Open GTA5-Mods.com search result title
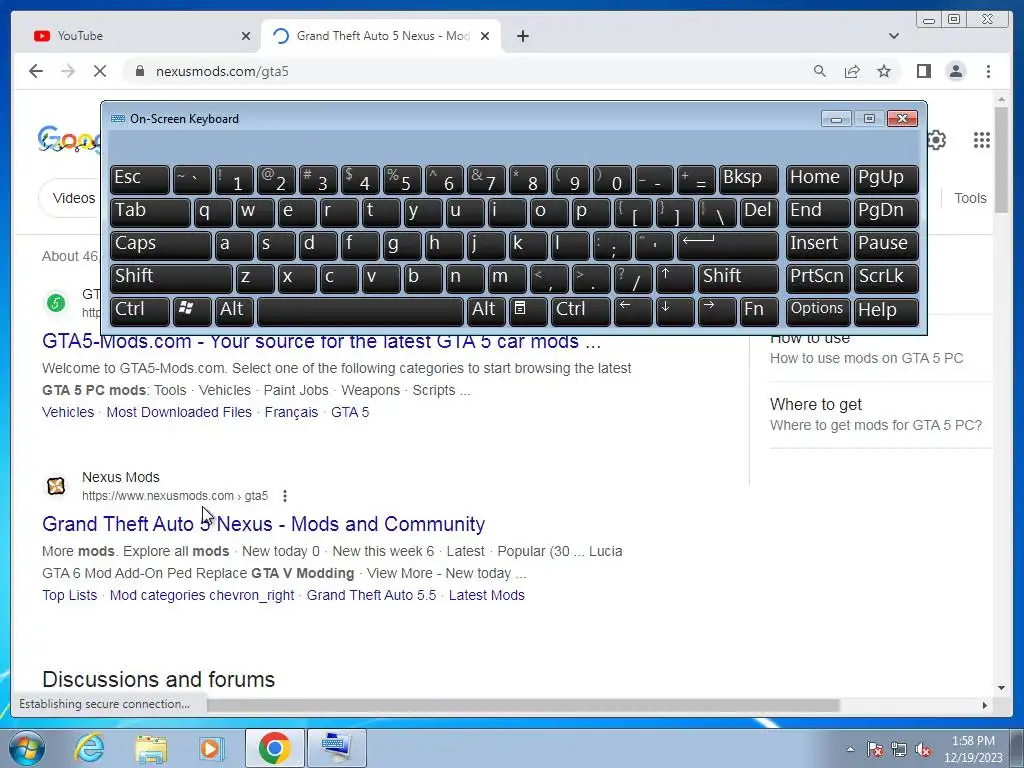 tap(321, 341)
